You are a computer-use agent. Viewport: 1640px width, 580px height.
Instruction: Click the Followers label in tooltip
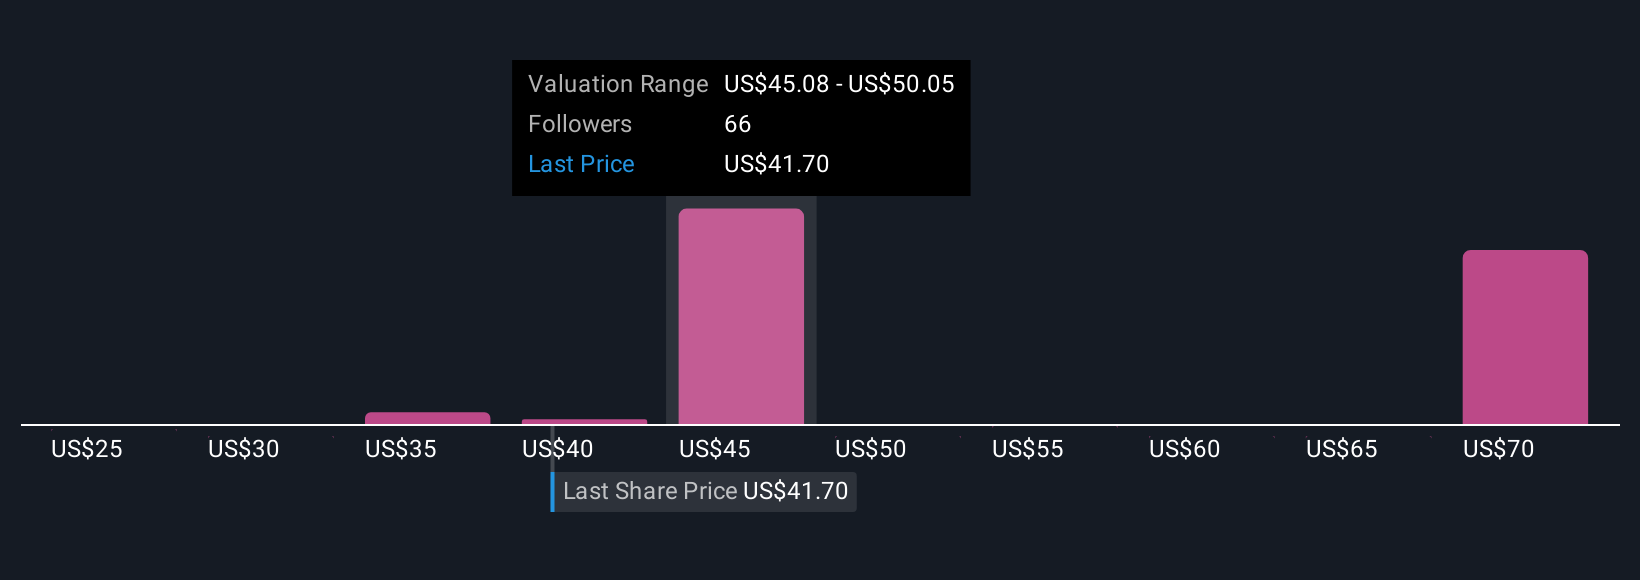pos(580,124)
